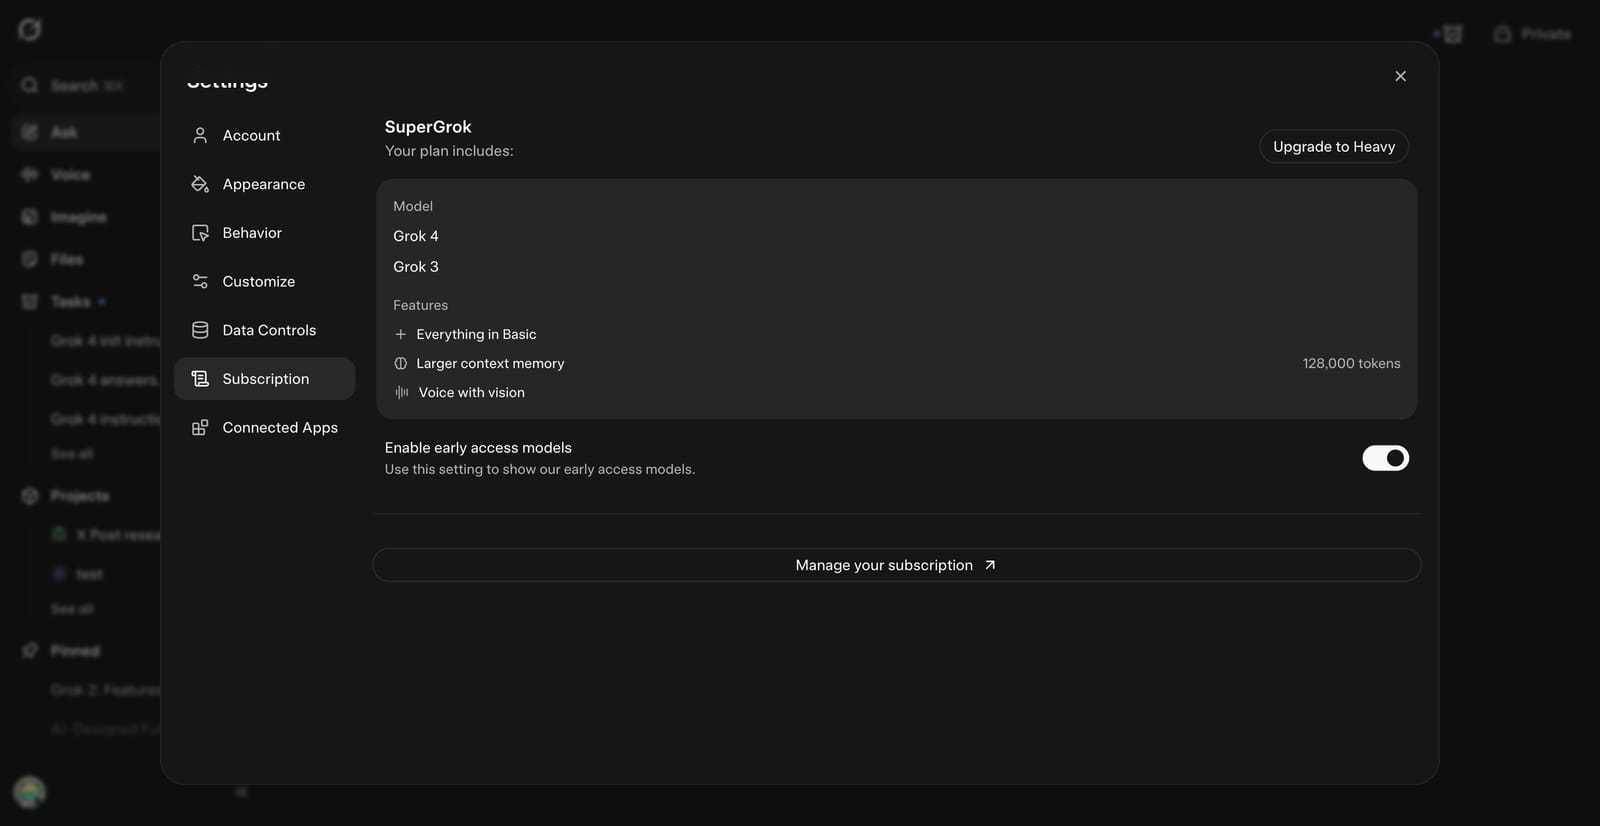Select Ask in the background sidebar
The image size is (1600, 826).
point(86,132)
